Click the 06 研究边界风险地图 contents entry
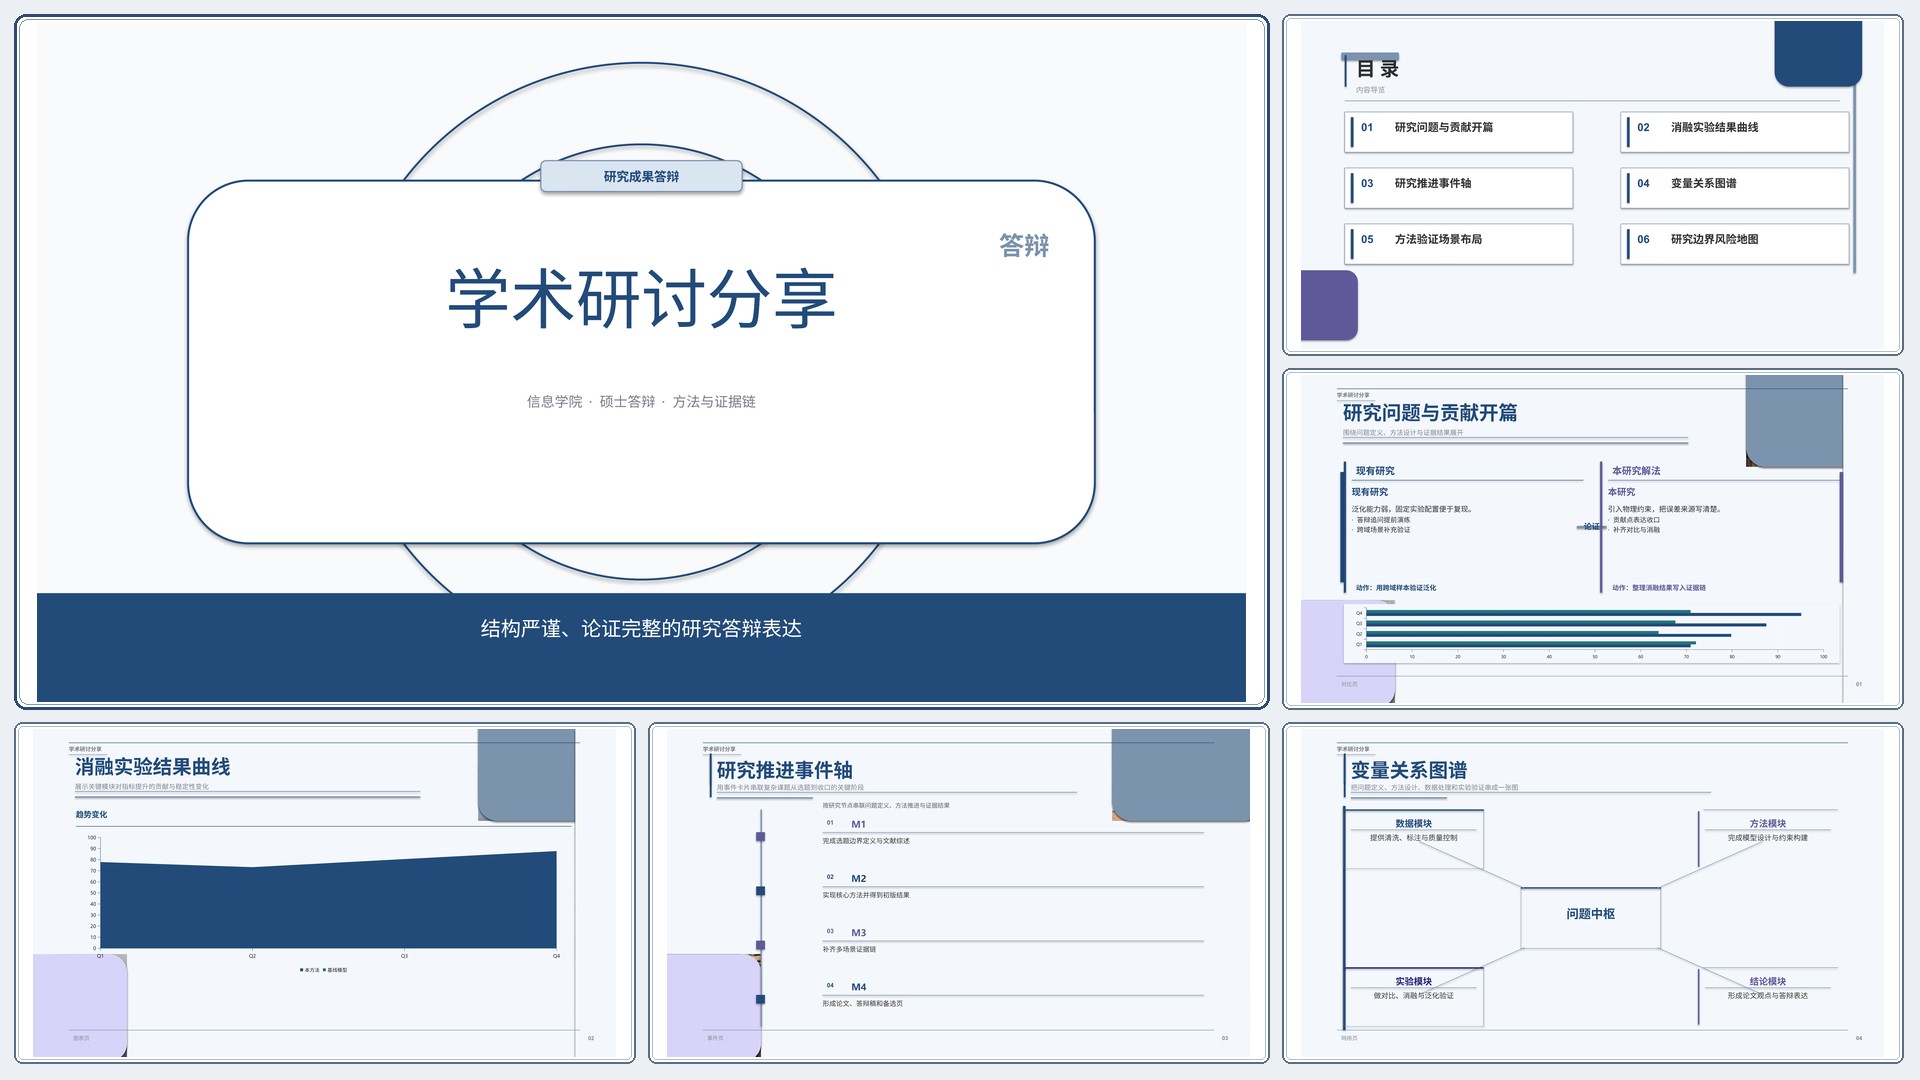This screenshot has width=1920, height=1080. (x=1735, y=244)
